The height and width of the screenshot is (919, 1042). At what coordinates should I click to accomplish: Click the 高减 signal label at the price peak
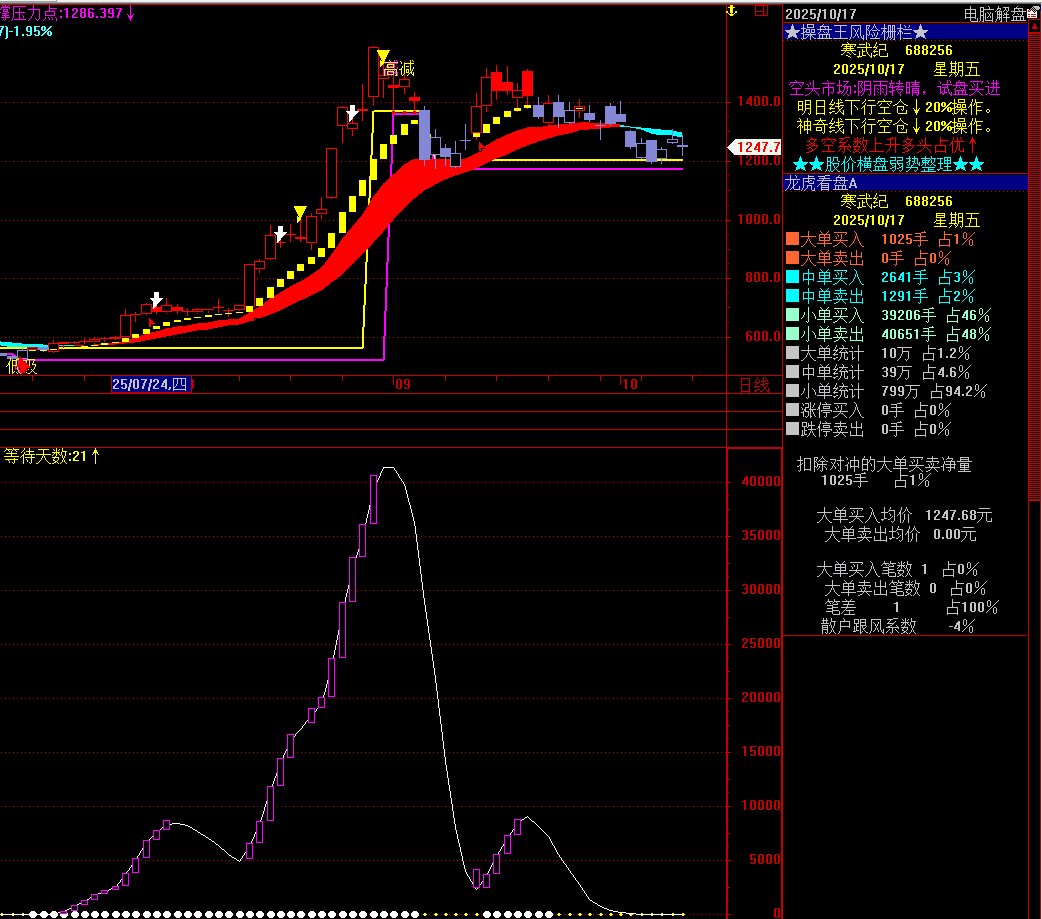pyautogui.click(x=398, y=69)
